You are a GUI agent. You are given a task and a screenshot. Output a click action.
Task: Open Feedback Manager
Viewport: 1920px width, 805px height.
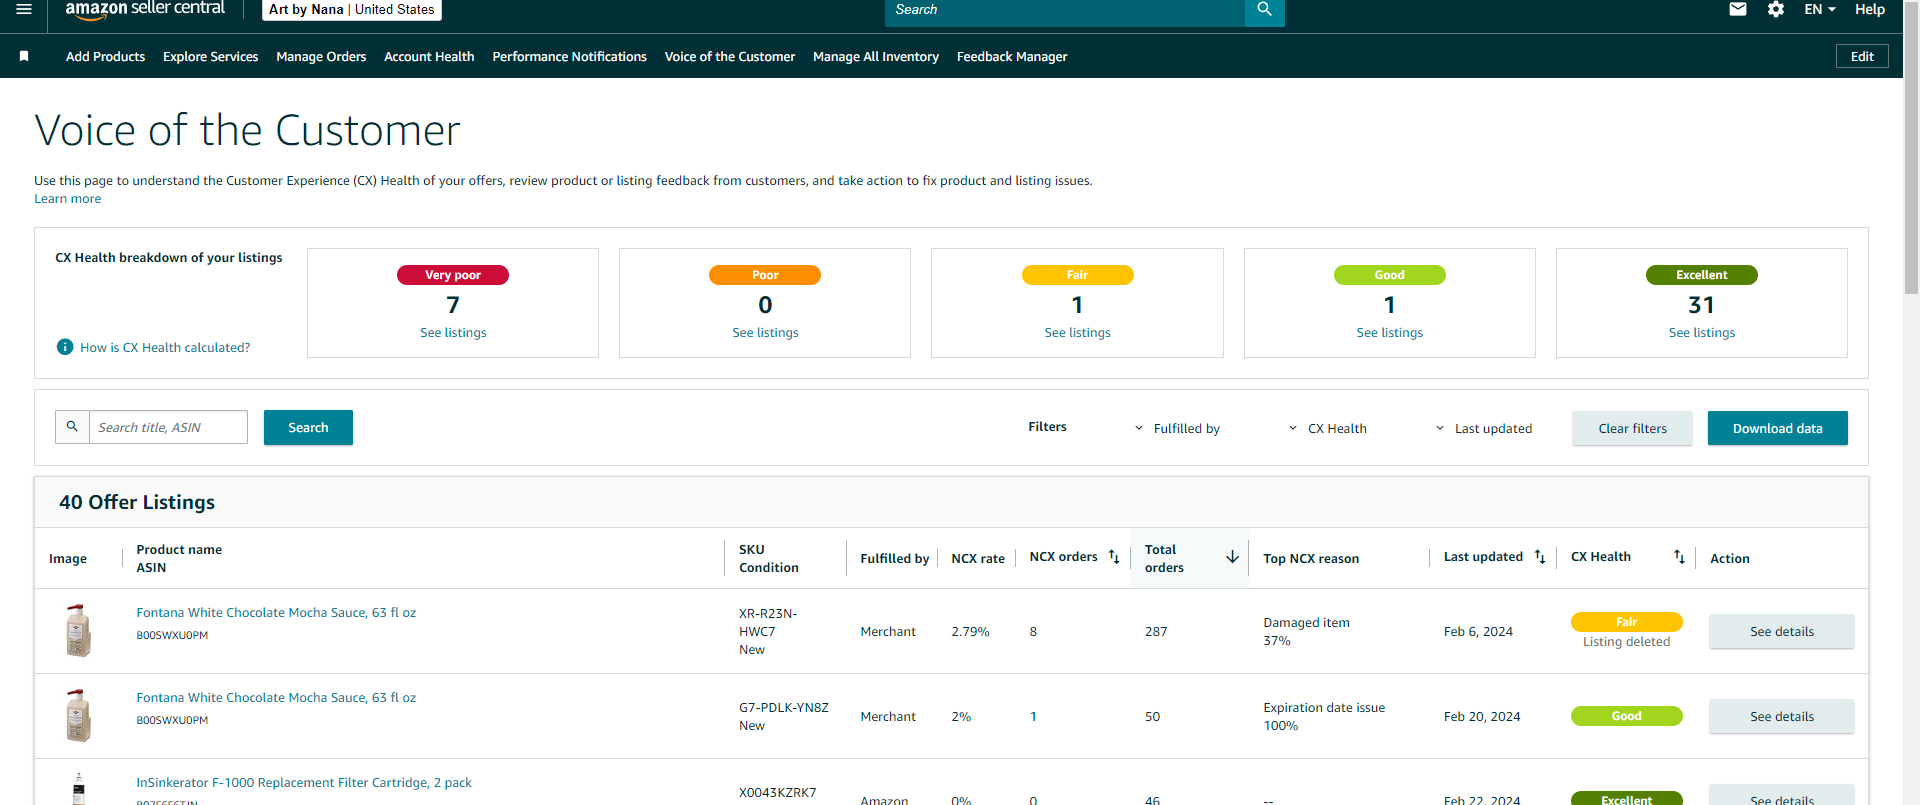click(1012, 57)
